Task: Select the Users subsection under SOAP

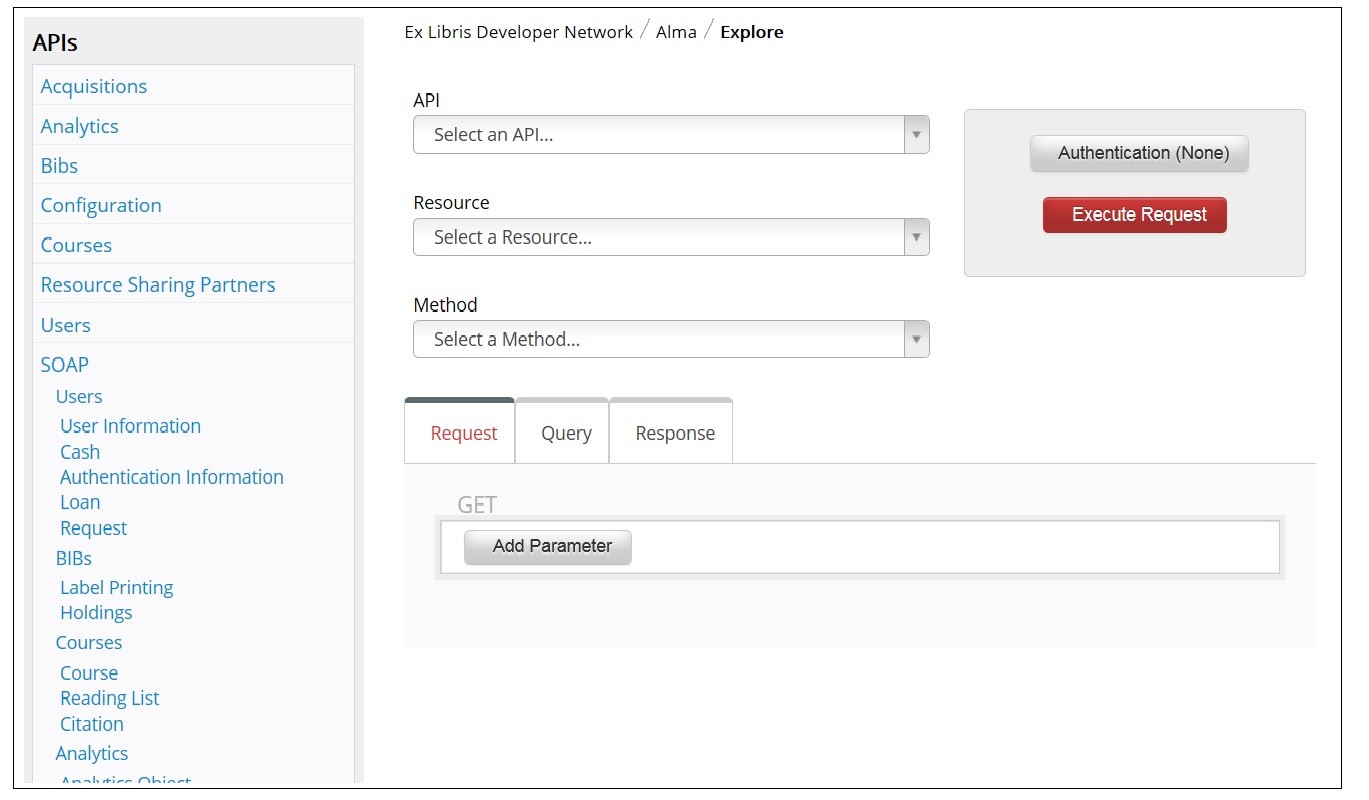Action: tap(79, 397)
